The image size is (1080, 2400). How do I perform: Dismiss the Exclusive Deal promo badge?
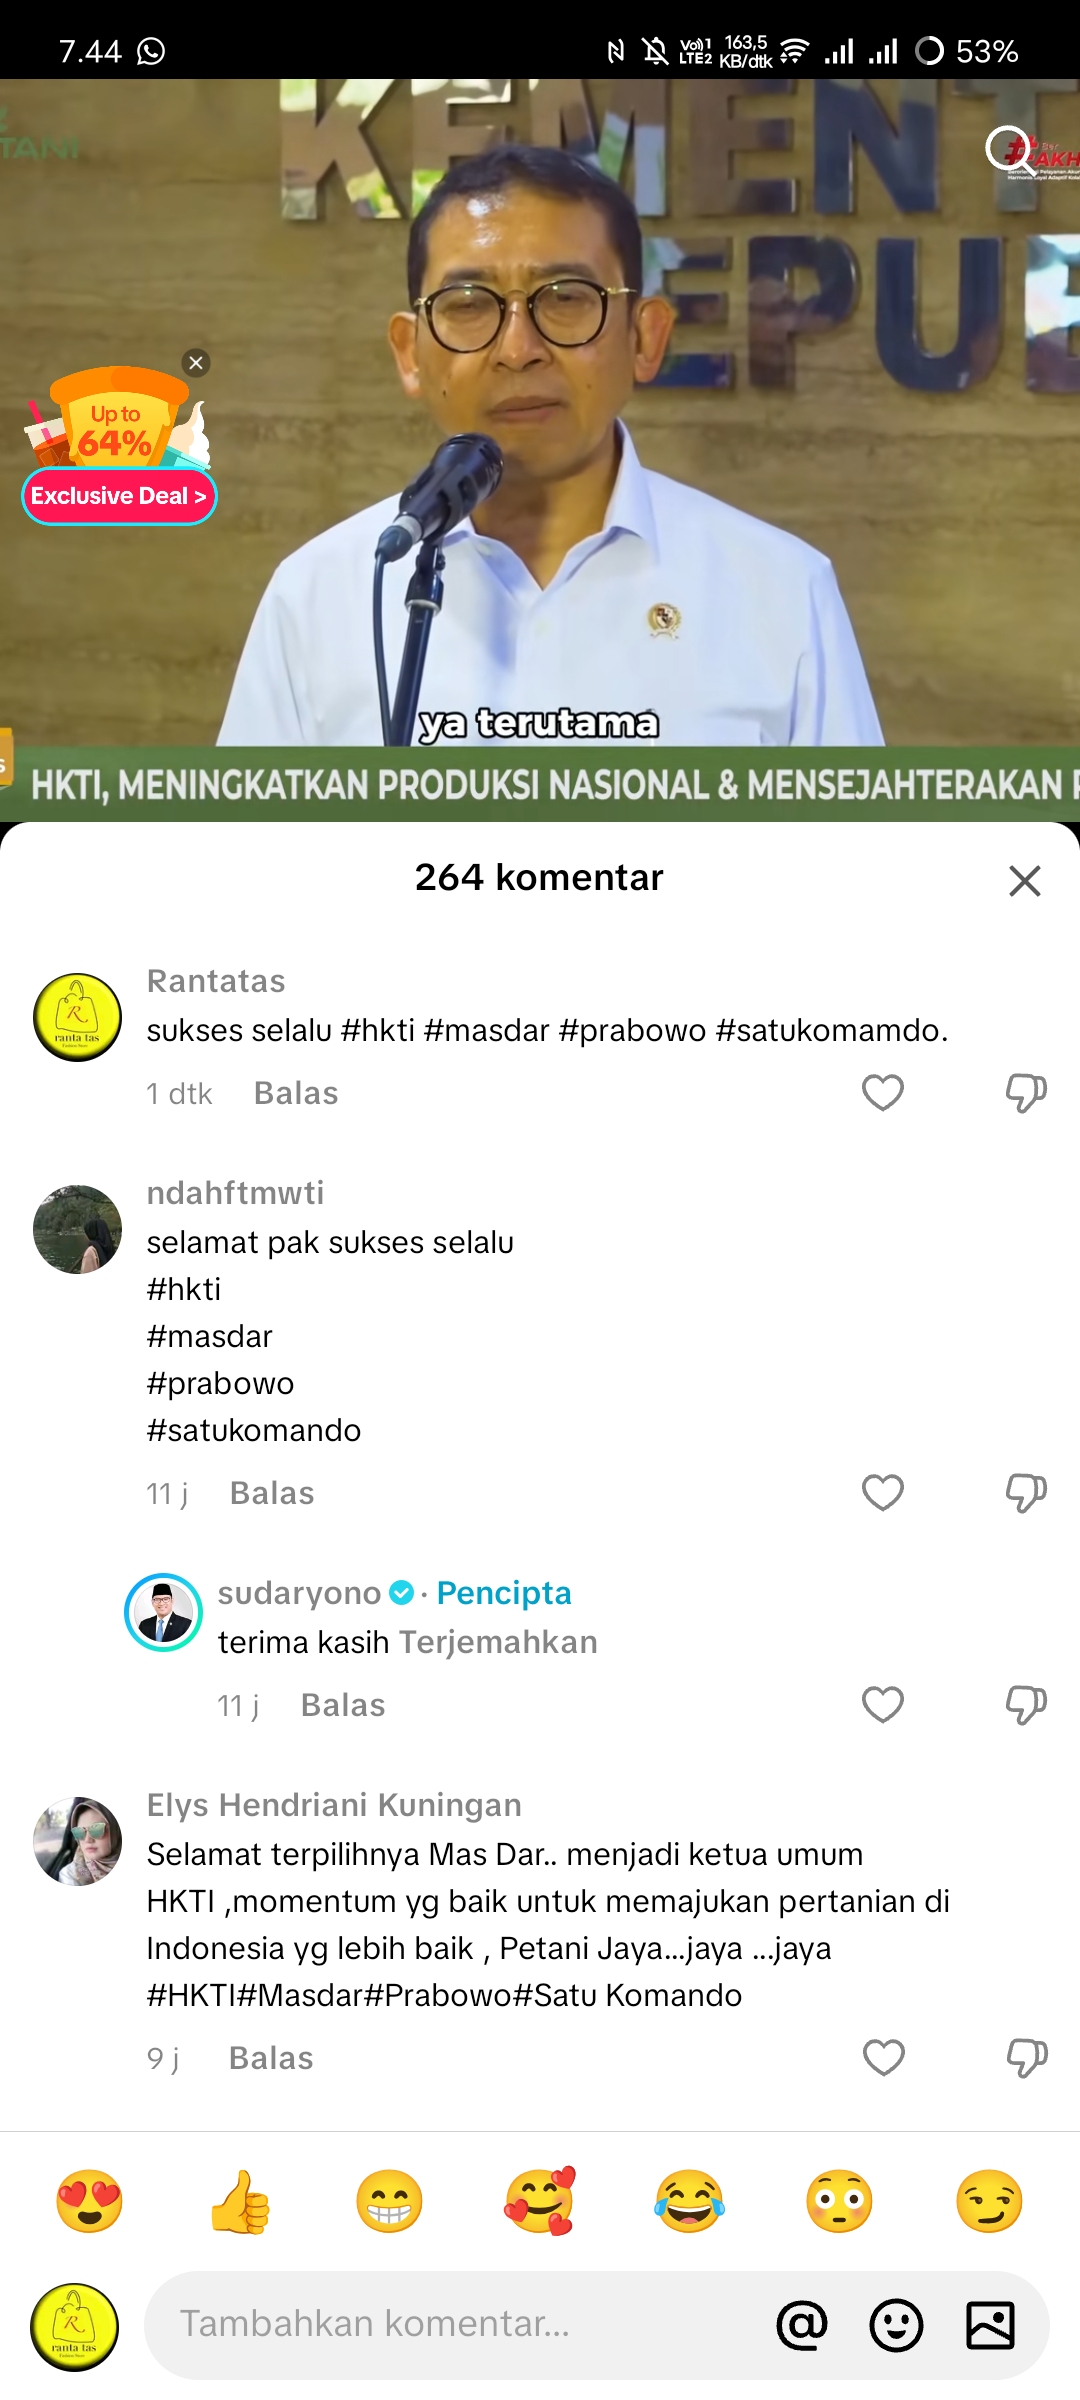click(196, 363)
